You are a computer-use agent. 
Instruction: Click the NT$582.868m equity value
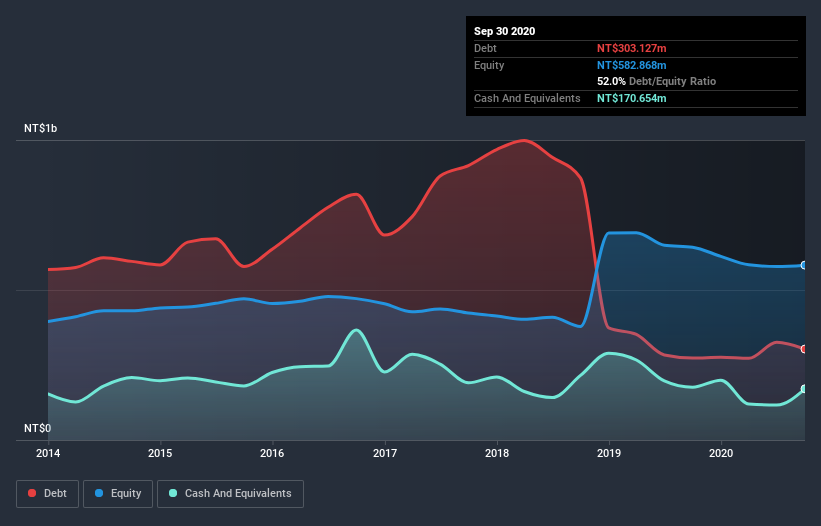click(631, 65)
